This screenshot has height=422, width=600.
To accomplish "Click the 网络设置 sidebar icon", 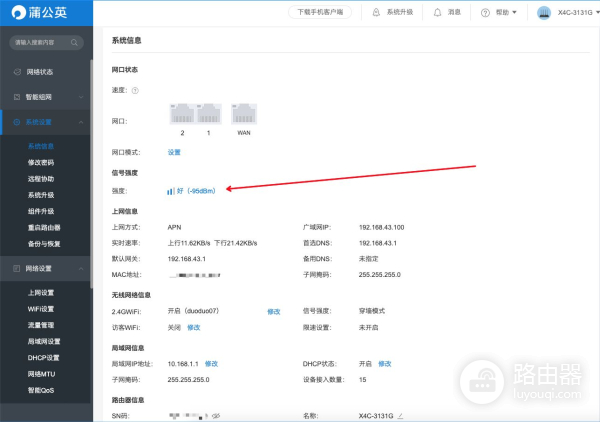I will coord(17,269).
